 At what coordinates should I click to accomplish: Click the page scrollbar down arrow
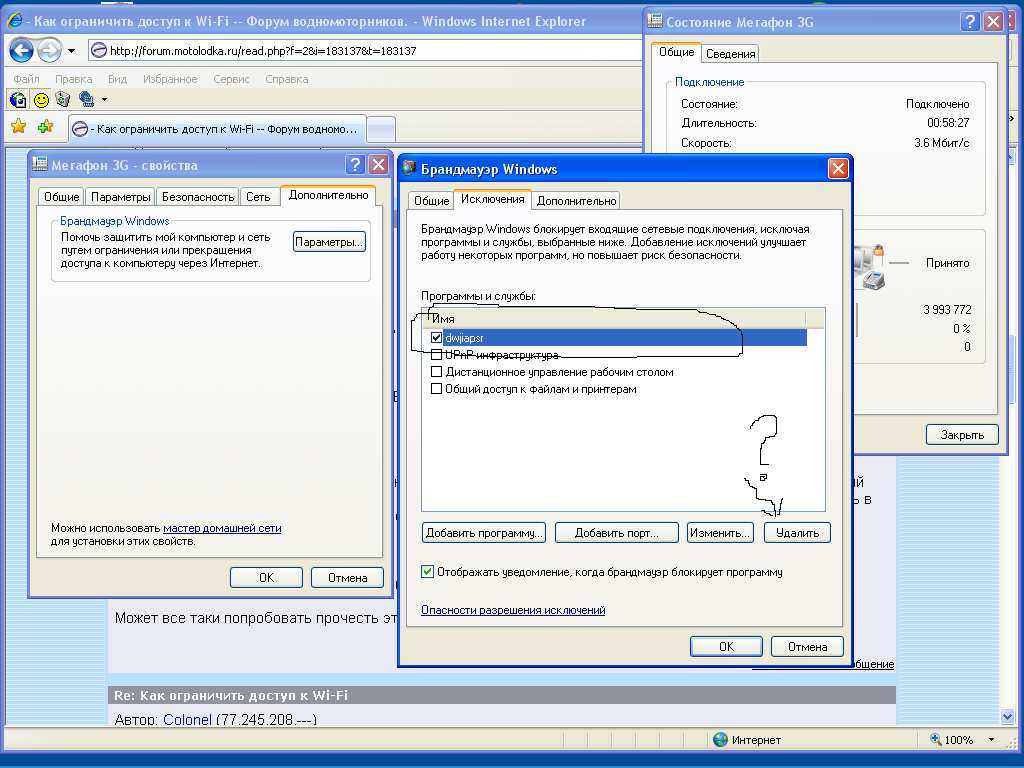[1007, 717]
